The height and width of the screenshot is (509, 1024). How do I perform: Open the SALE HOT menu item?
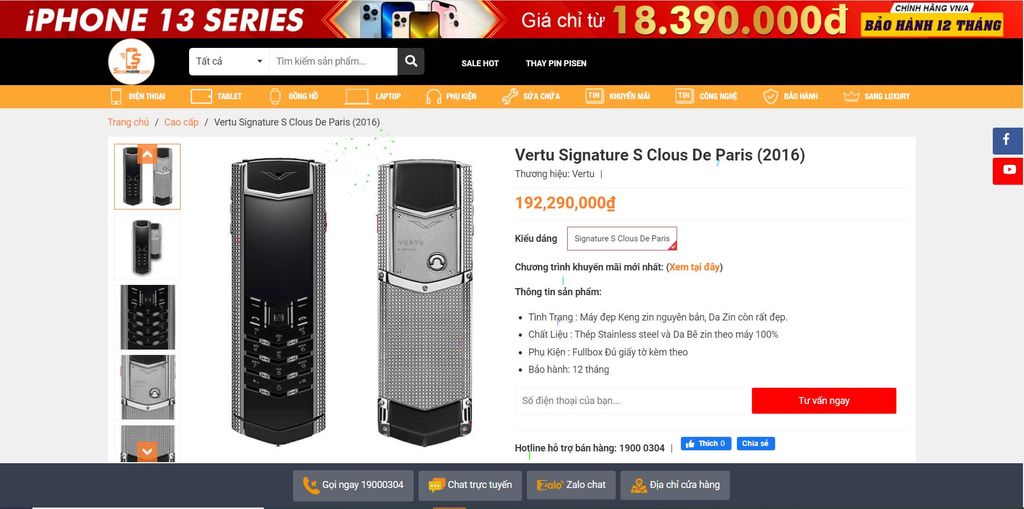click(480, 63)
